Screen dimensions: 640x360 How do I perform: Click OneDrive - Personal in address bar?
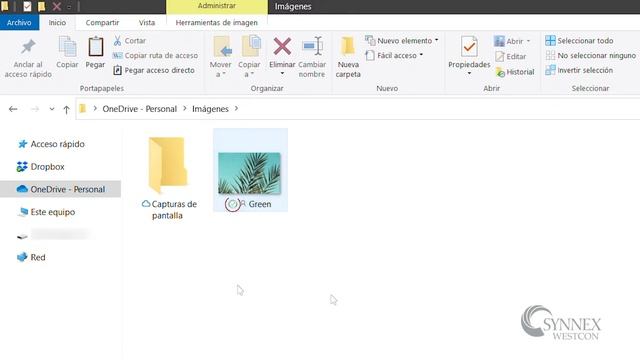(140, 109)
